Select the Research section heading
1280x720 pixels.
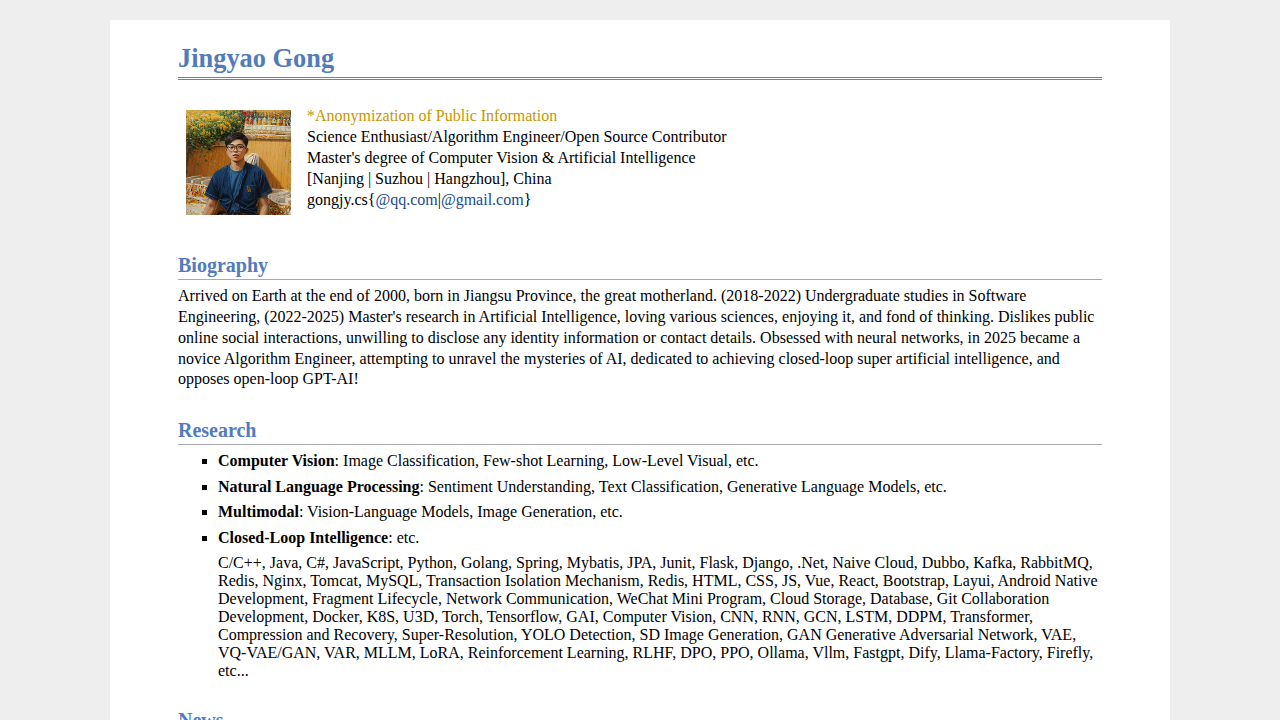[217, 430]
